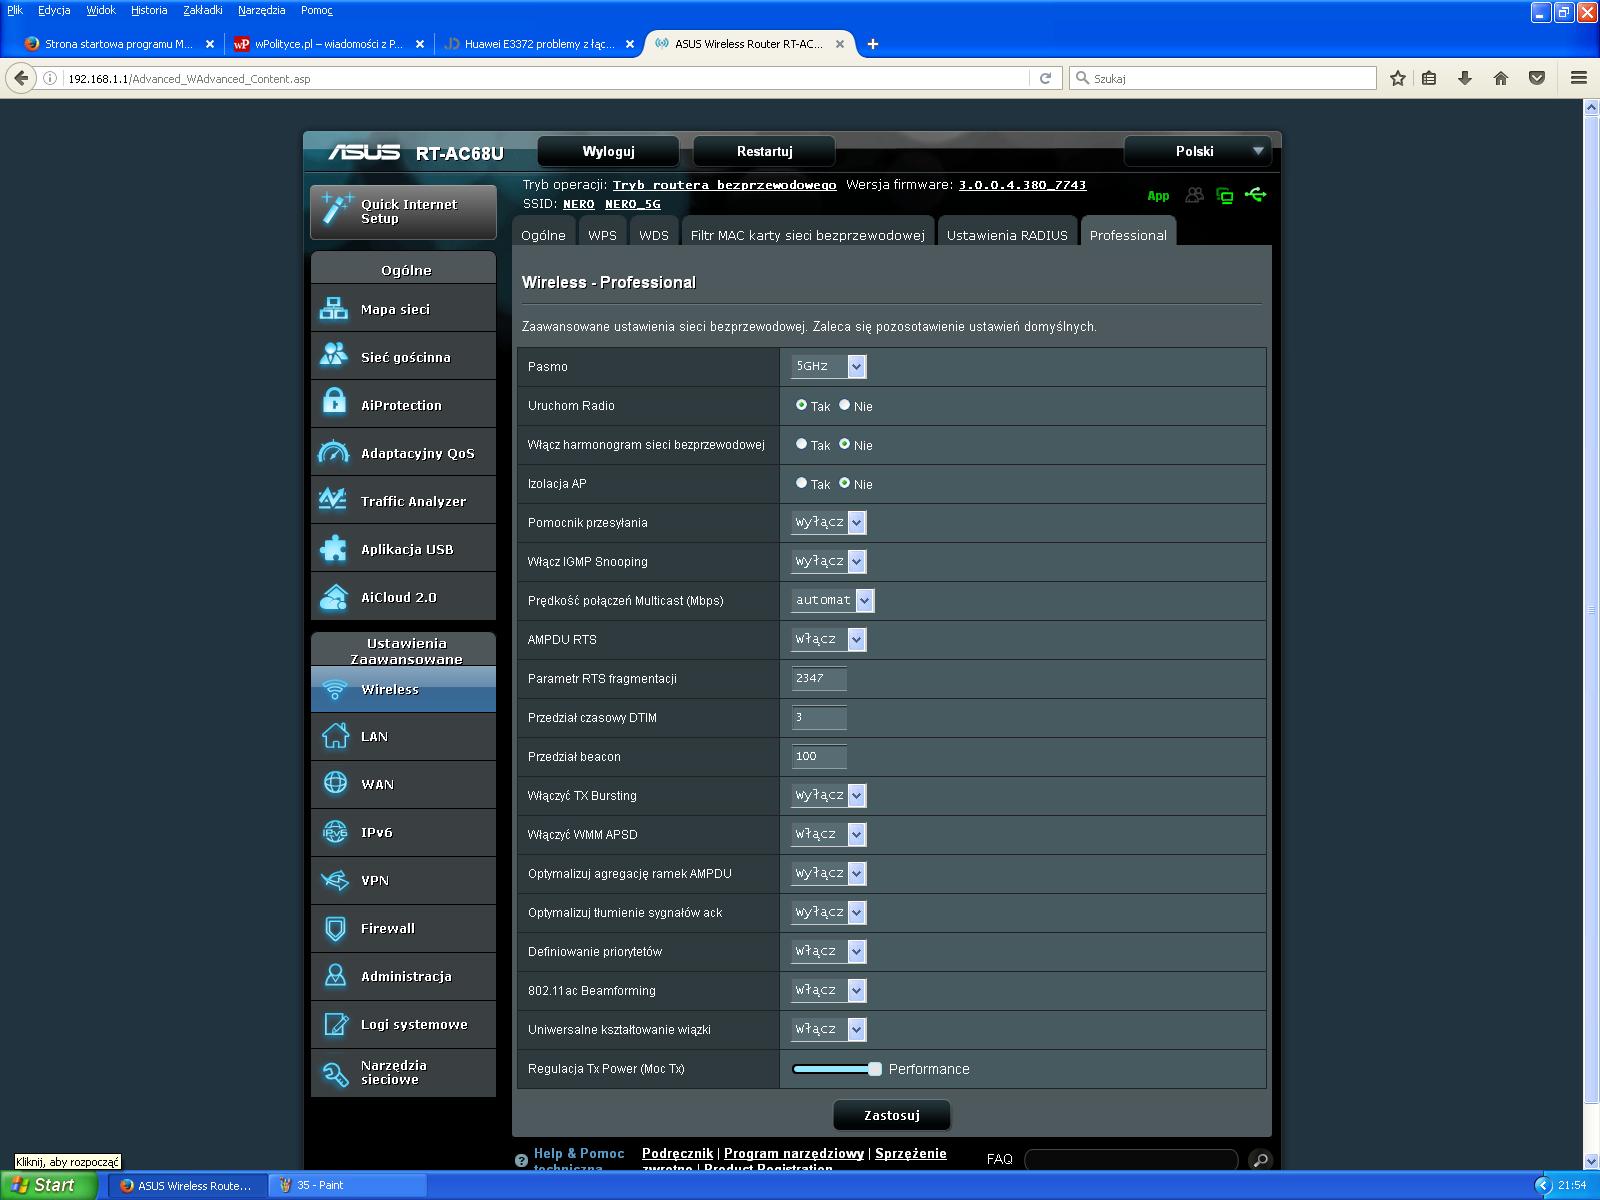
Task: Click the Wyloguj logout button
Action: coord(608,151)
